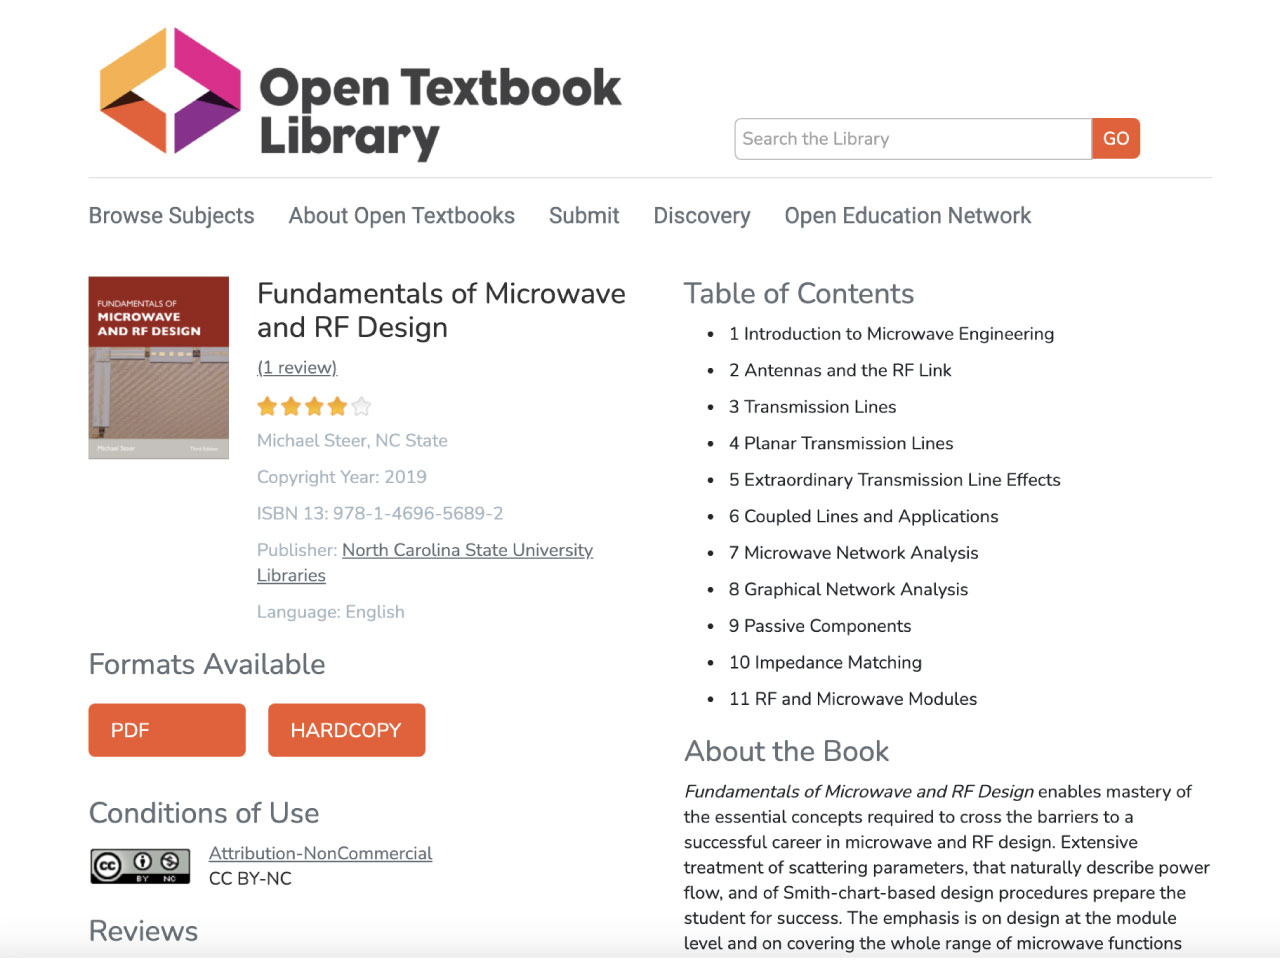Click the Open Textbook Library logo
This screenshot has width=1280, height=960.
[x=360, y=95]
